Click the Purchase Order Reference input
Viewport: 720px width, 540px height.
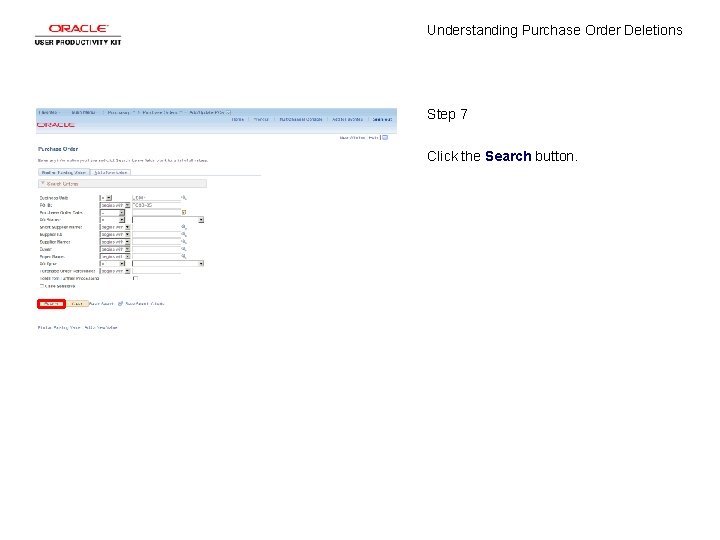tap(156, 271)
